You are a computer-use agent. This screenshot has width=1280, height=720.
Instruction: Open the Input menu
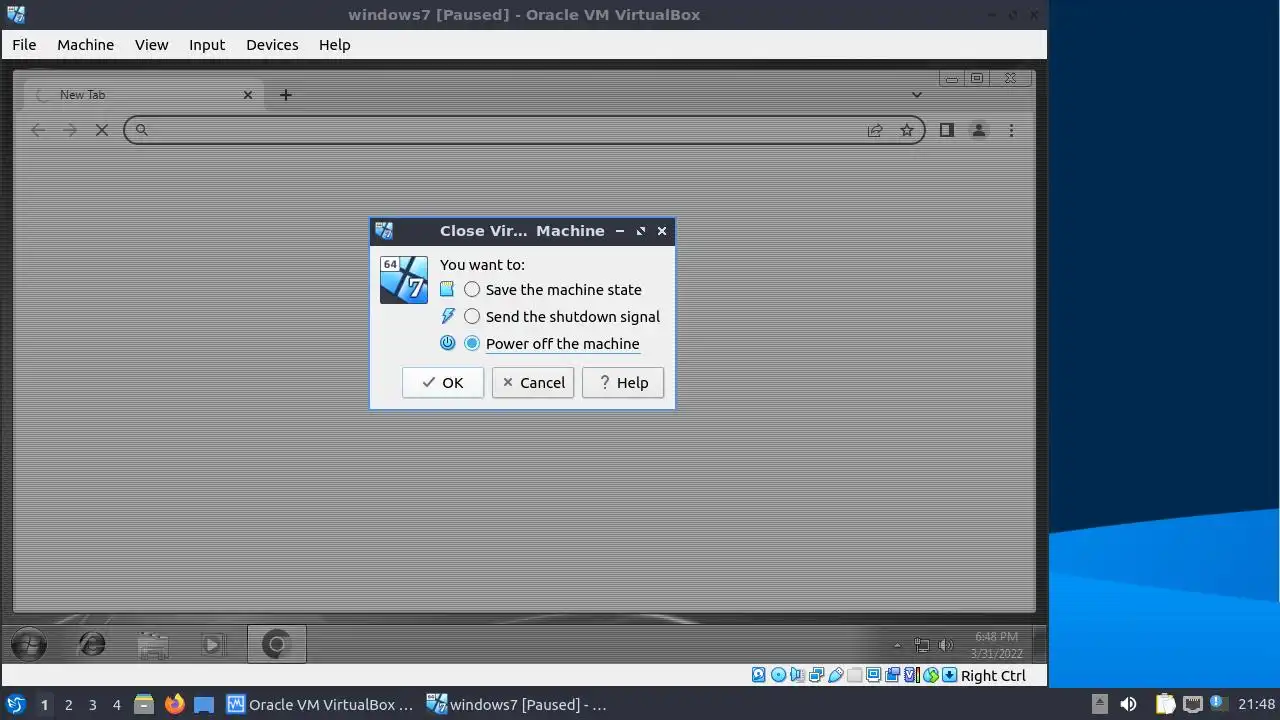click(x=207, y=45)
